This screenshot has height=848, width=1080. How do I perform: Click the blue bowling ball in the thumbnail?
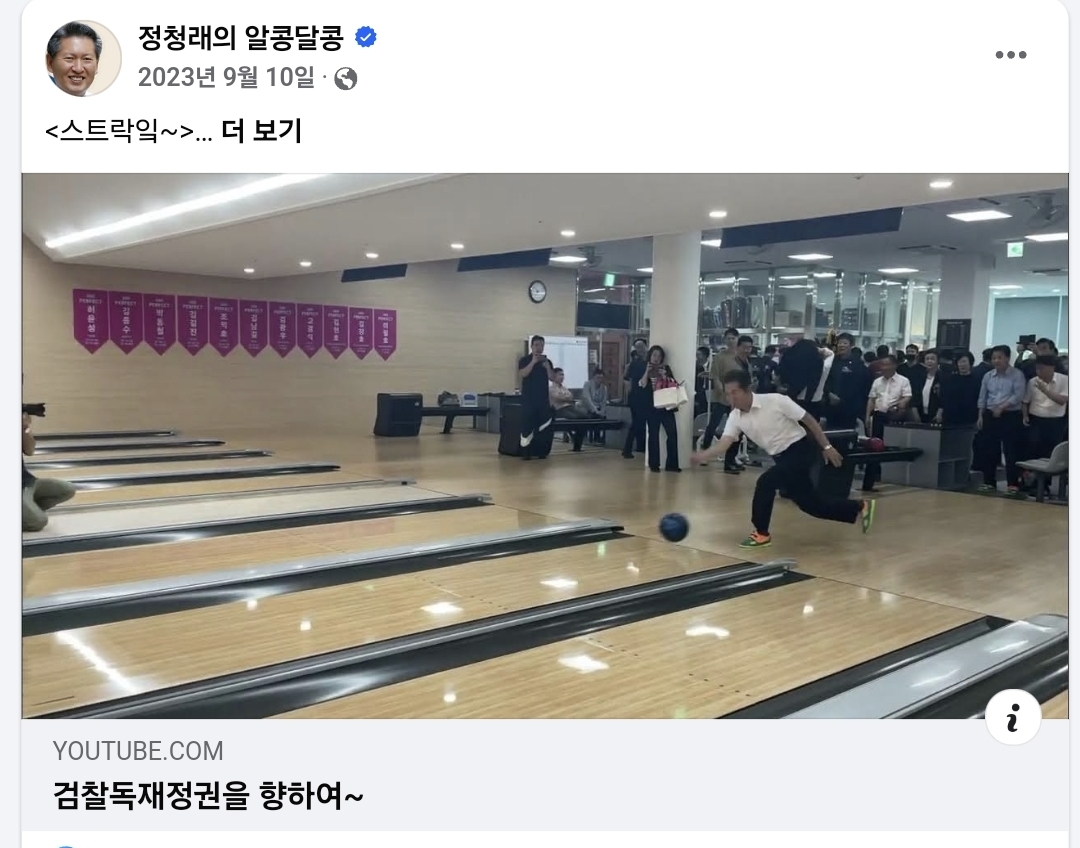click(x=674, y=527)
